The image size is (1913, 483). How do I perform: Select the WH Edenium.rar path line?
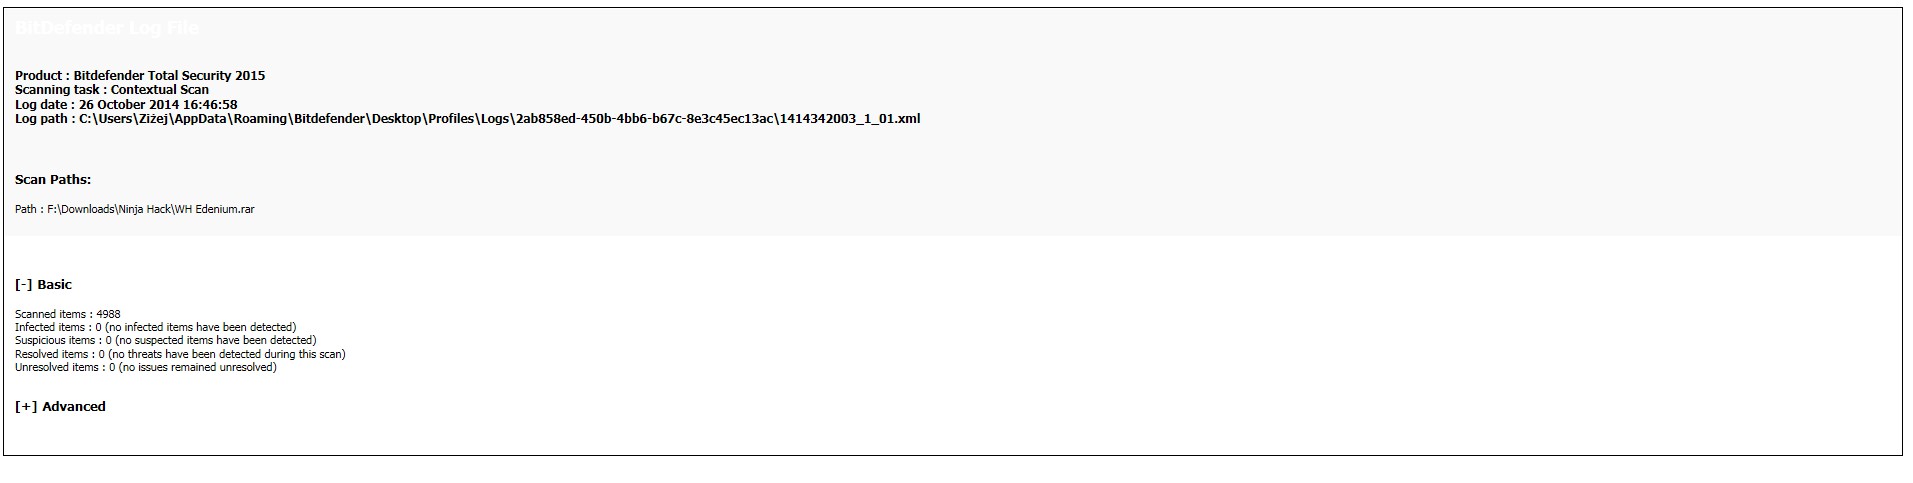[x=135, y=210]
